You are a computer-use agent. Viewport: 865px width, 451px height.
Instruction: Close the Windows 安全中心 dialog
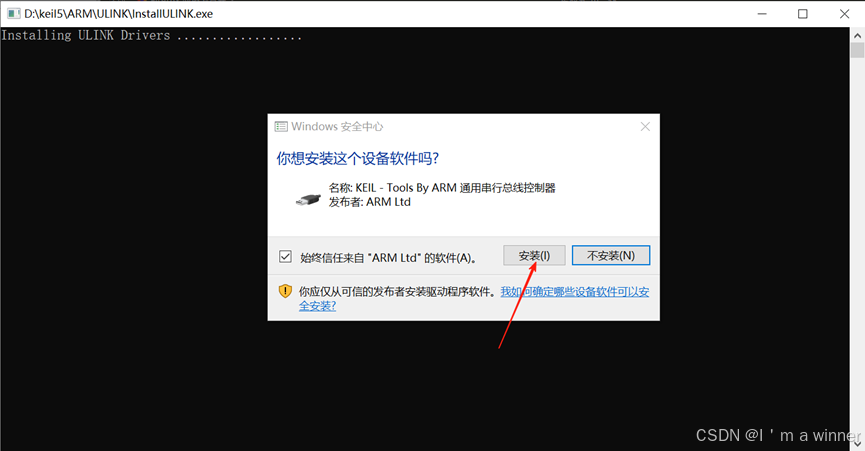[645, 127]
